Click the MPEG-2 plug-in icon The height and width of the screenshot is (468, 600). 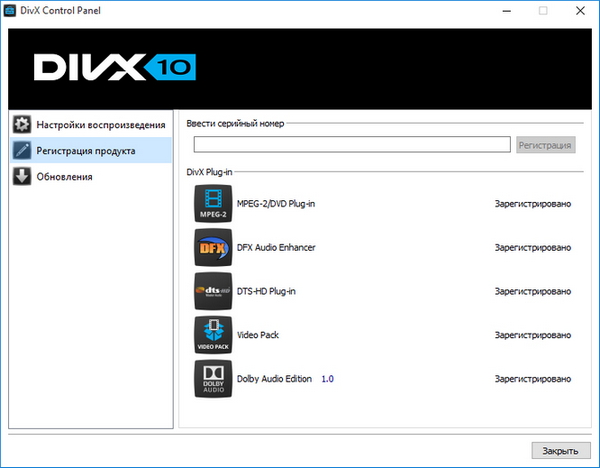click(210, 204)
